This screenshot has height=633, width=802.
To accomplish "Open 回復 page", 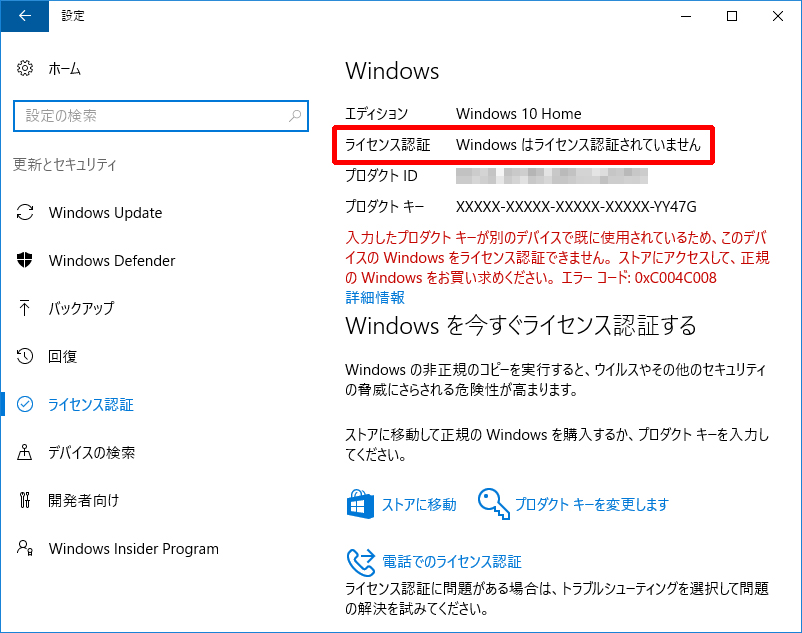I will click(62, 356).
